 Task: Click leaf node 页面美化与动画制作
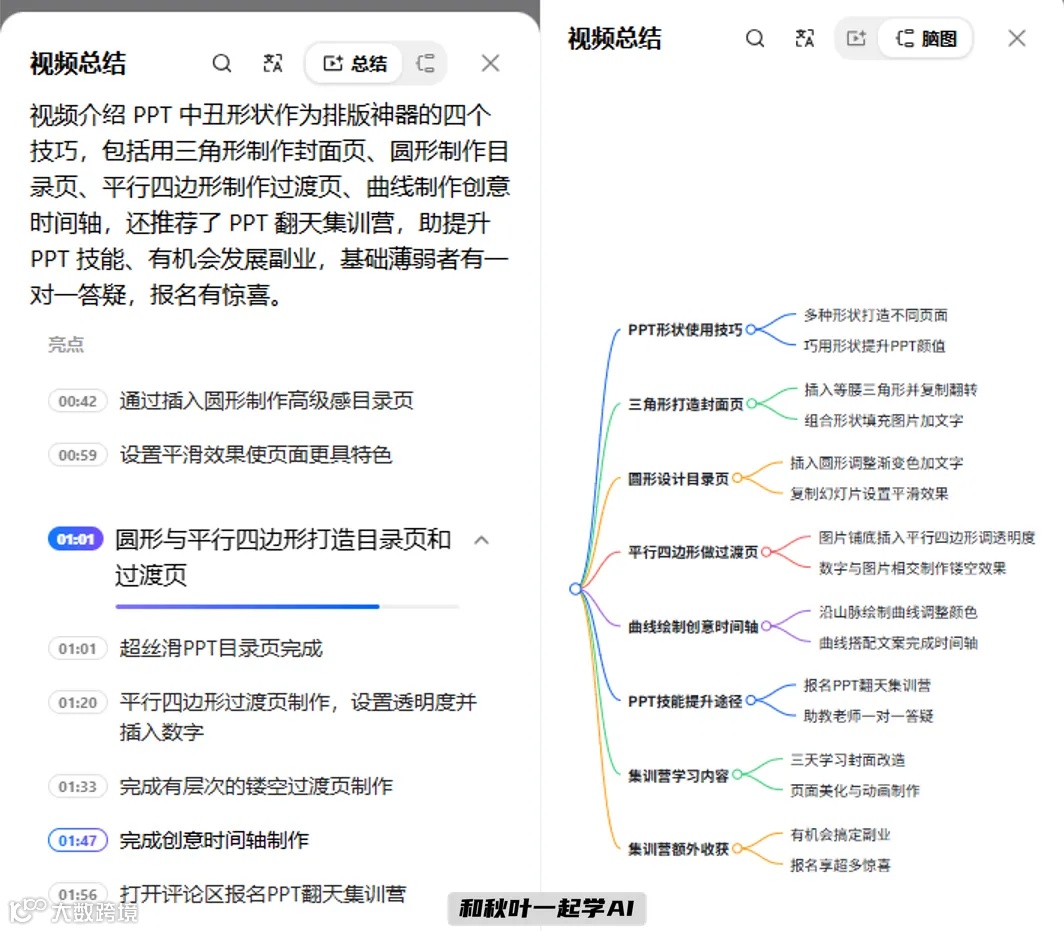pos(854,791)
